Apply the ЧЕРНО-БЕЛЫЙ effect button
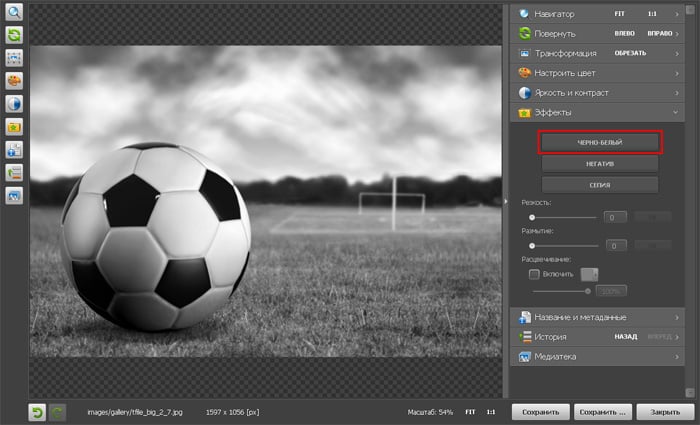 [599, 142]
